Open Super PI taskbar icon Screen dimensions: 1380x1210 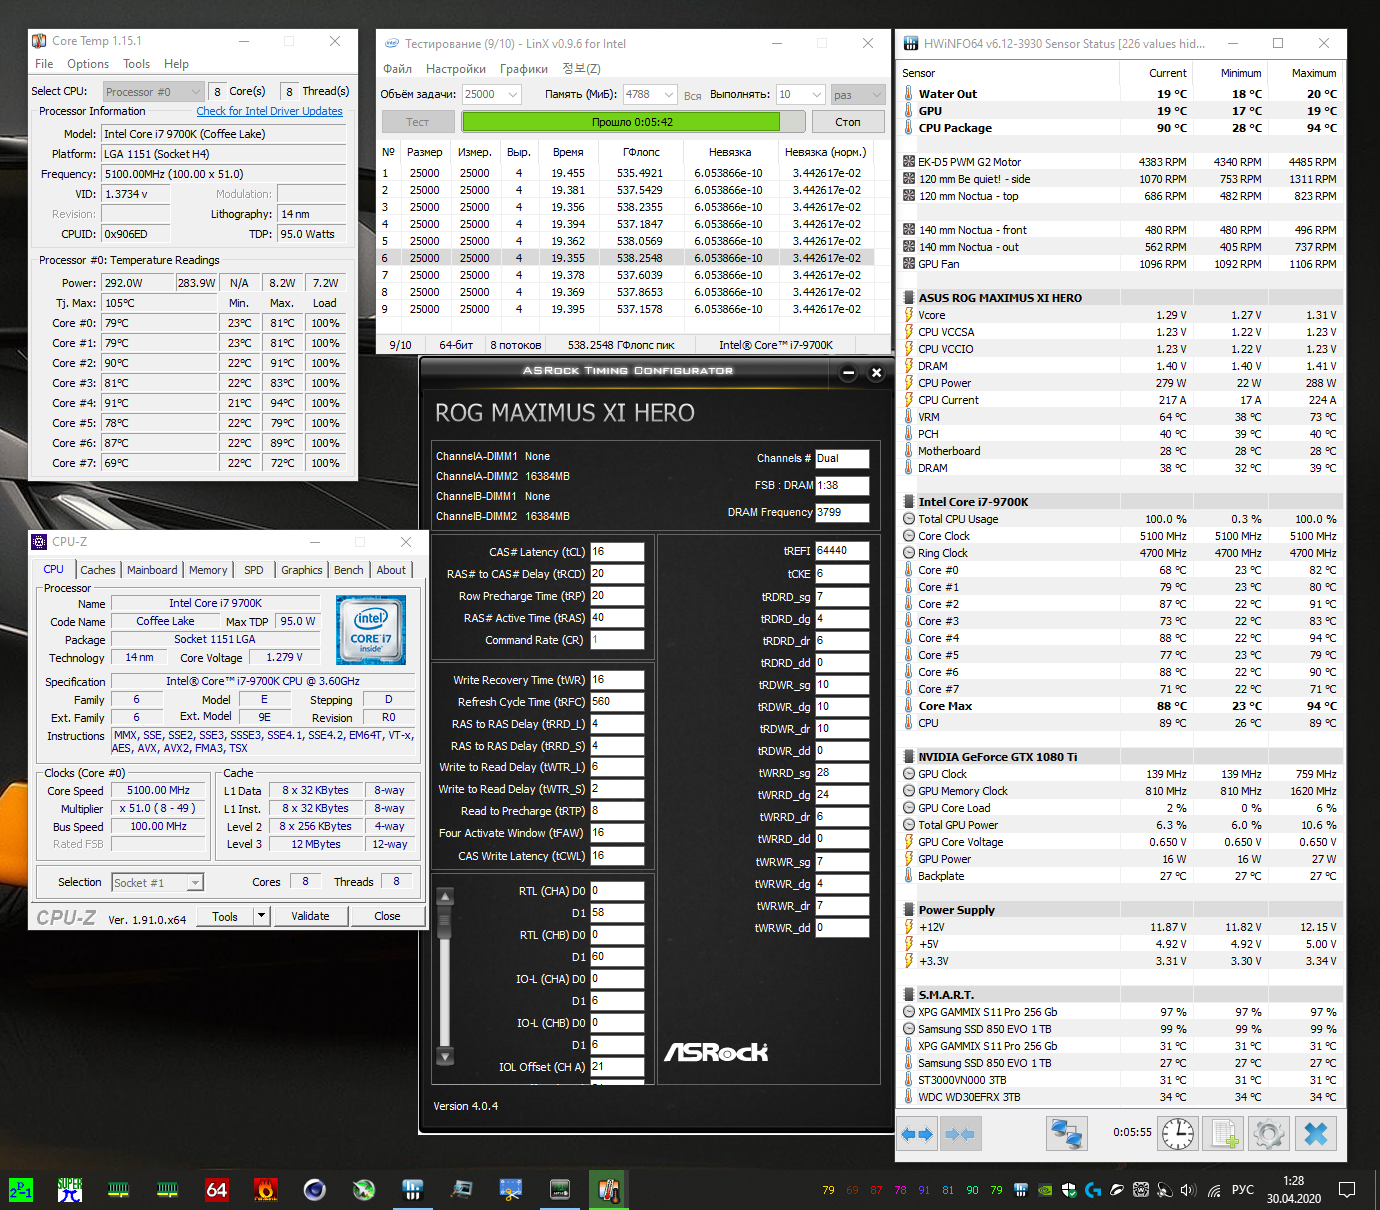pyautogui.click(x=70, y=1190)
